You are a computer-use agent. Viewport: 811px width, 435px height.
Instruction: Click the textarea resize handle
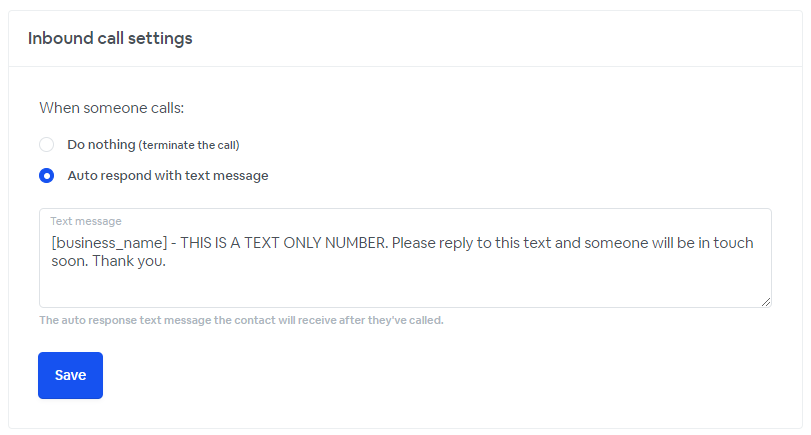[x=766, y=302]
